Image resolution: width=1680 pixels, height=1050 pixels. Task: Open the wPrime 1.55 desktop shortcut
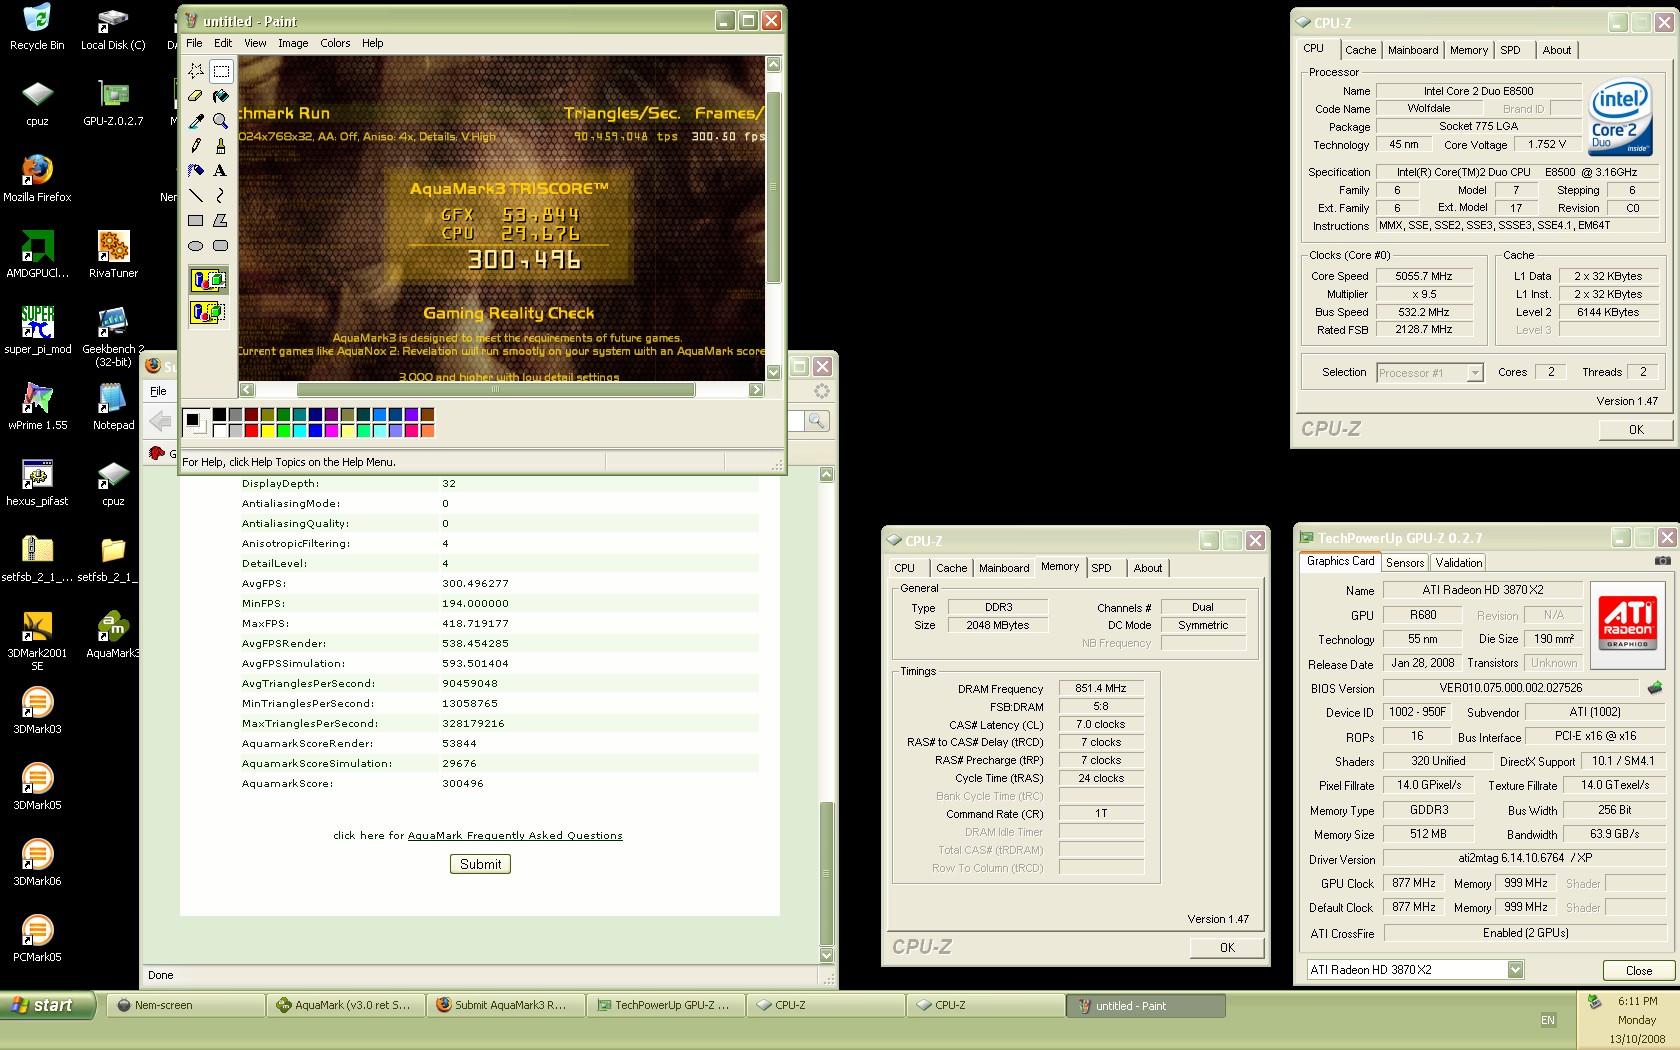pyautogui.click(x=37, y=406)
